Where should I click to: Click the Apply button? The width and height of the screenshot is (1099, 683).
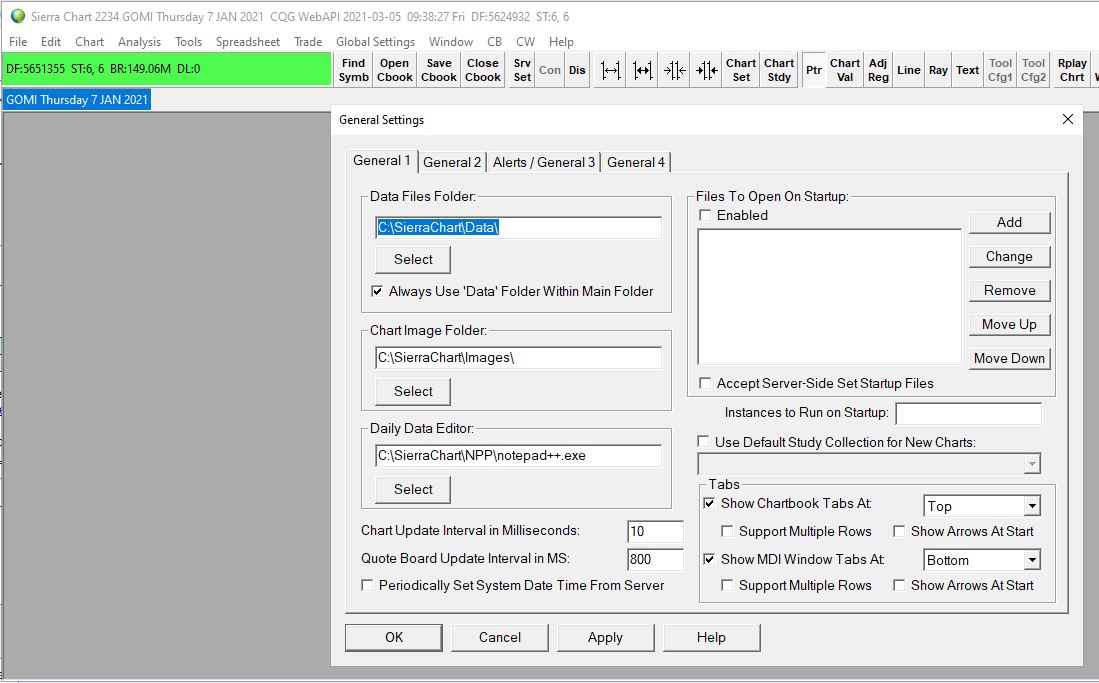(x=606, y=637)
